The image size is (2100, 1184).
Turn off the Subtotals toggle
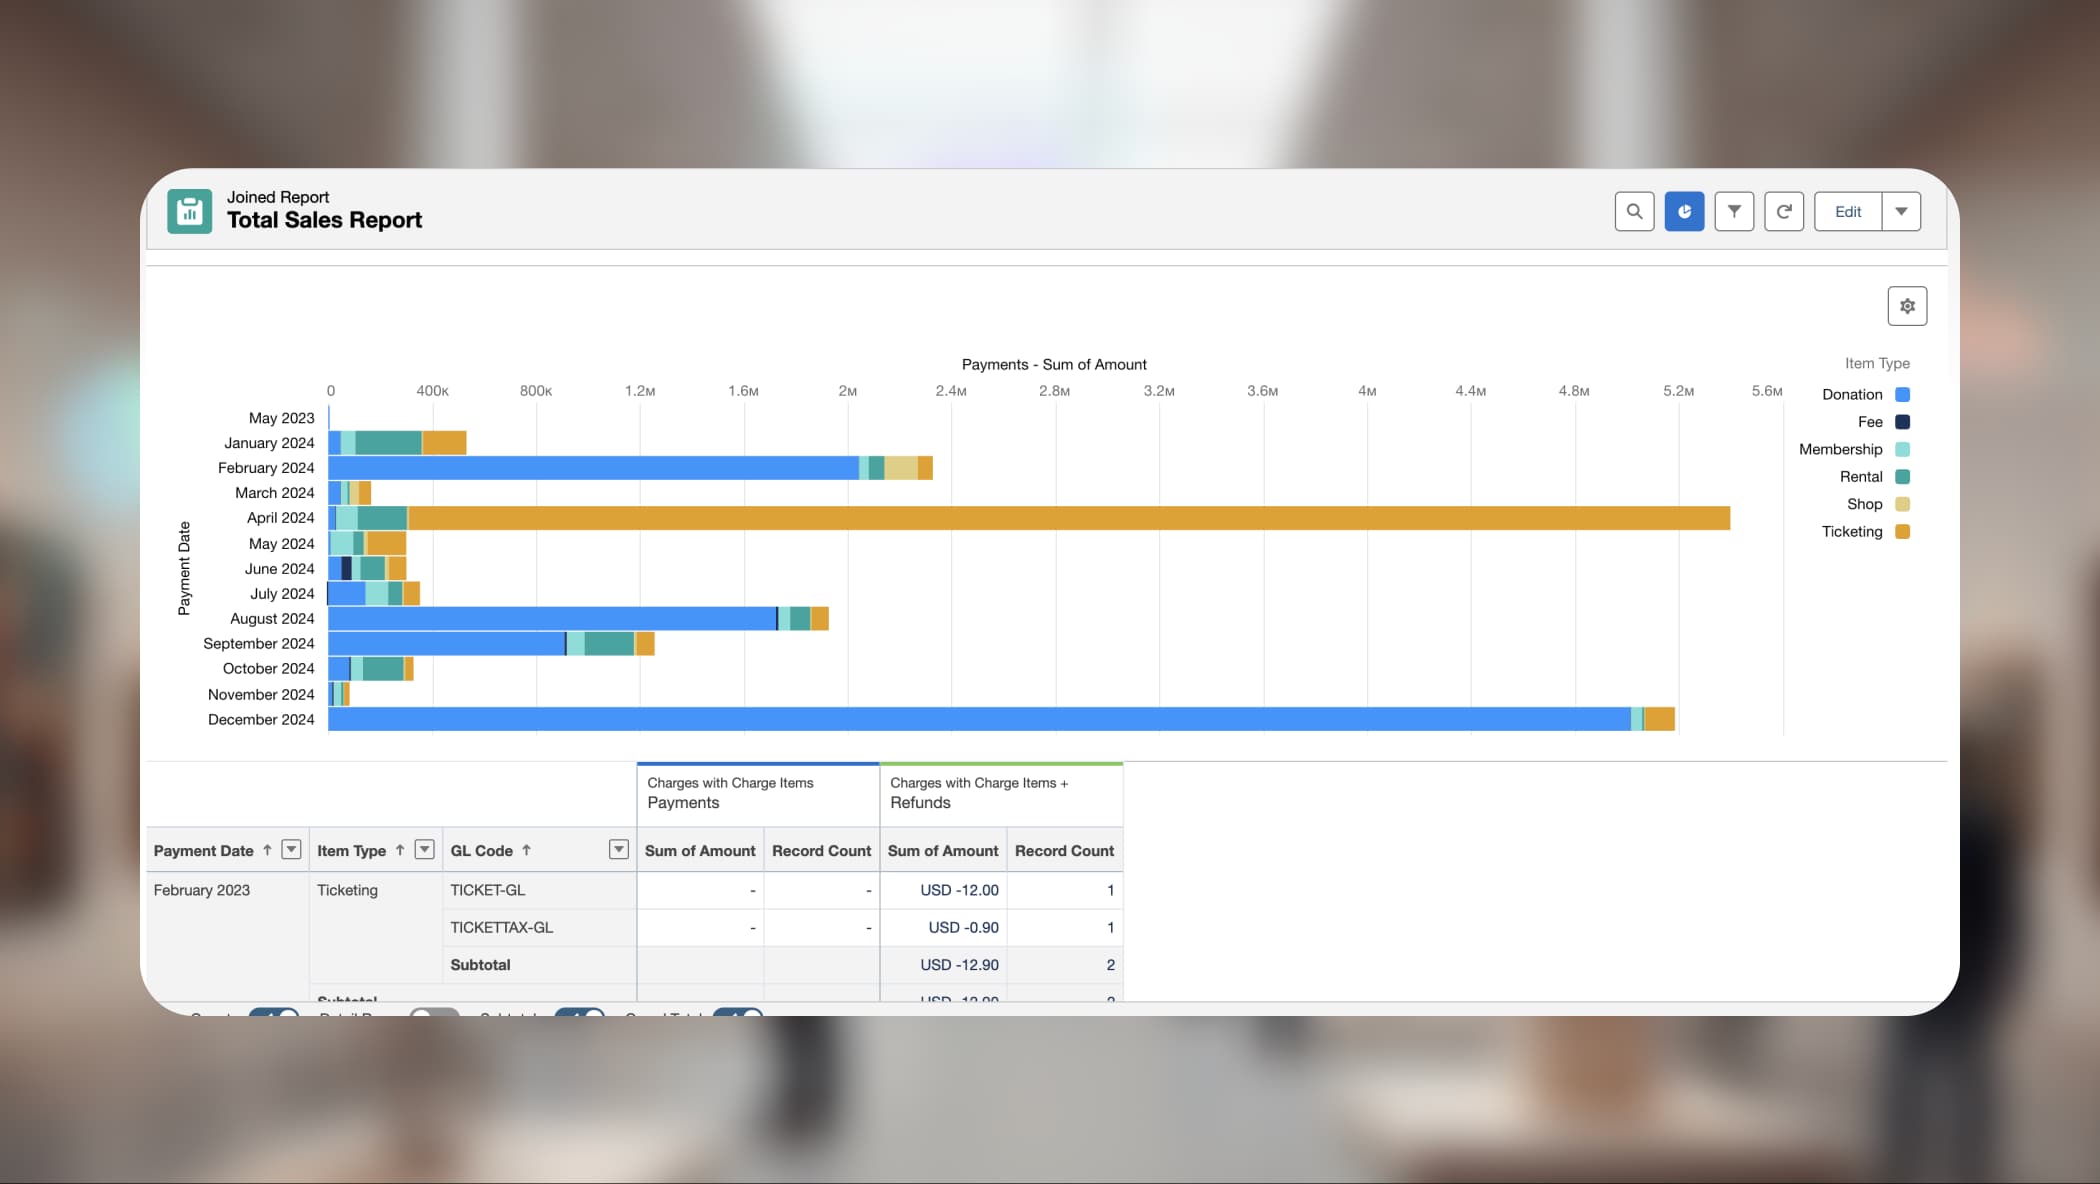pyautogui.click(x=578, y=1012)
